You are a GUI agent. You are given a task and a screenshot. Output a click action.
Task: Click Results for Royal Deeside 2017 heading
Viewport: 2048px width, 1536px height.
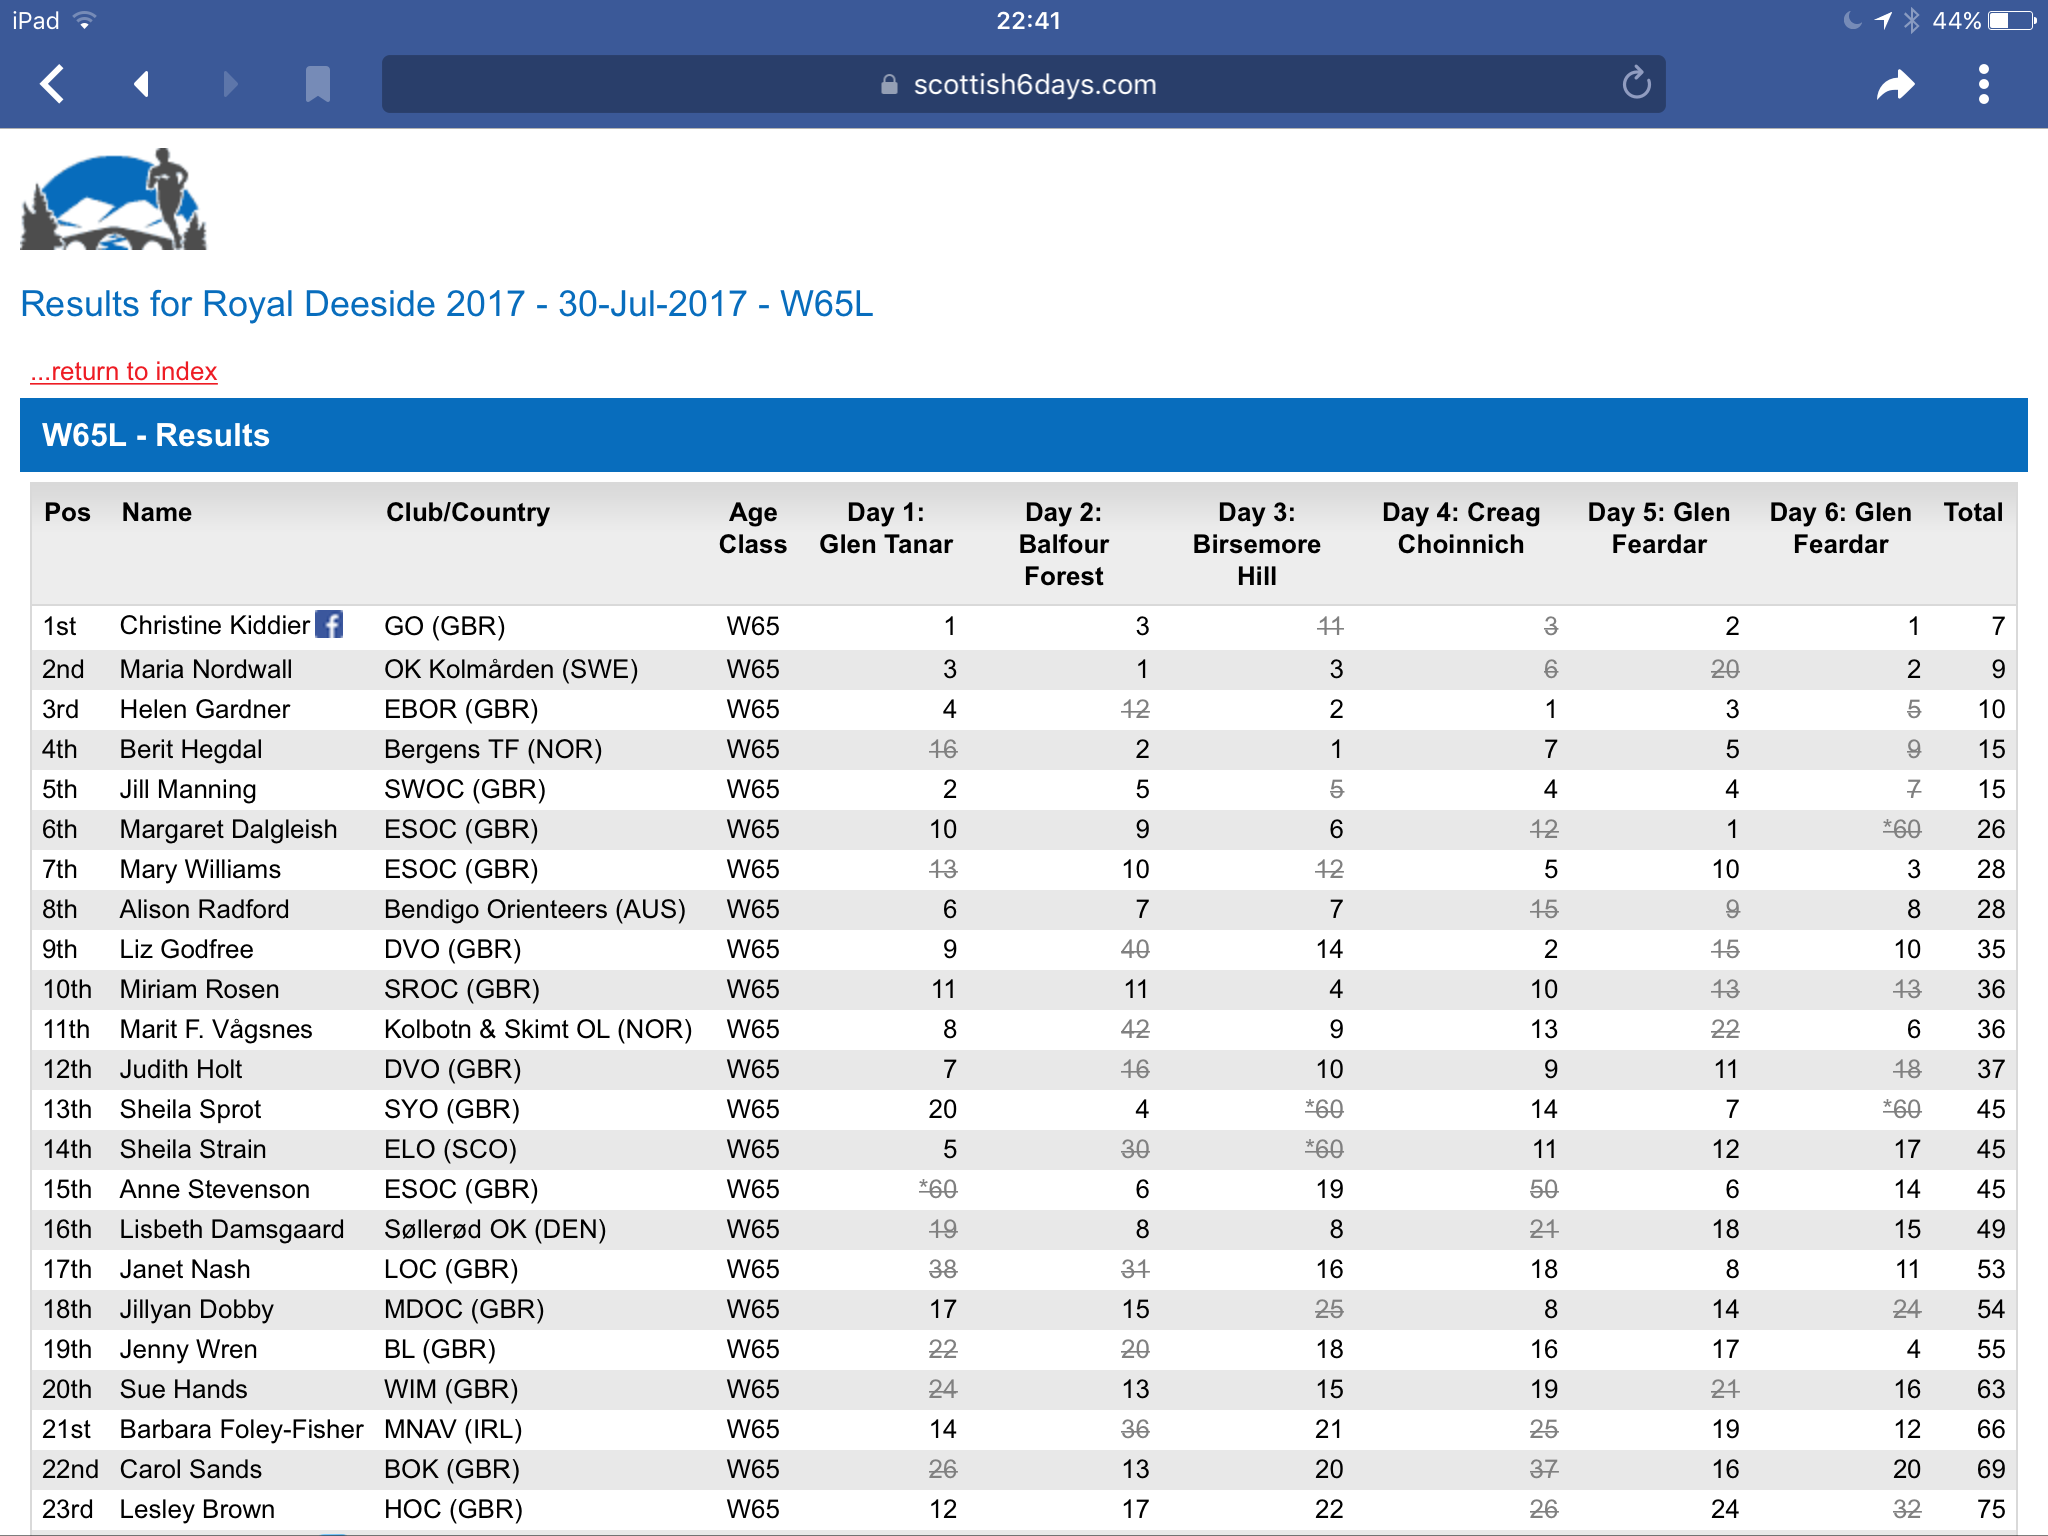[446, 304]
